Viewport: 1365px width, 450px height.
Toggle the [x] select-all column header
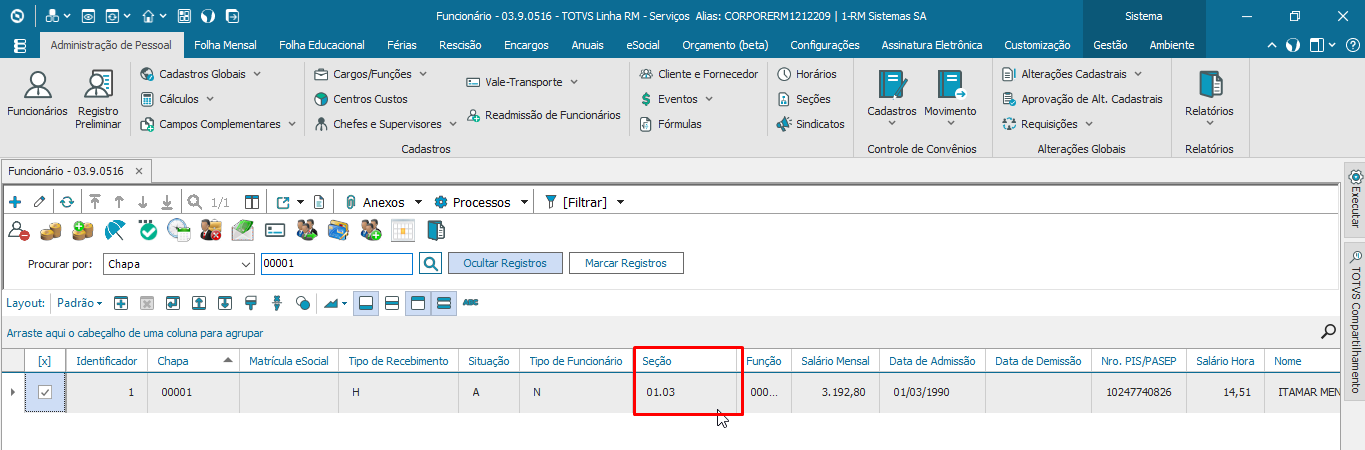point(44,361)
